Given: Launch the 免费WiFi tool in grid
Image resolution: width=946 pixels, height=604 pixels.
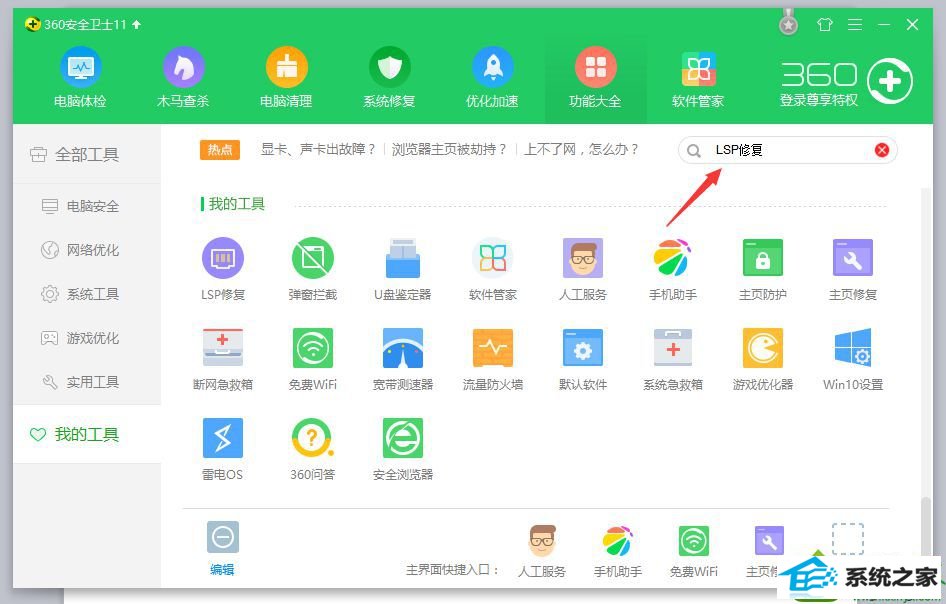Looking at the screenshot, I should 312,348.
